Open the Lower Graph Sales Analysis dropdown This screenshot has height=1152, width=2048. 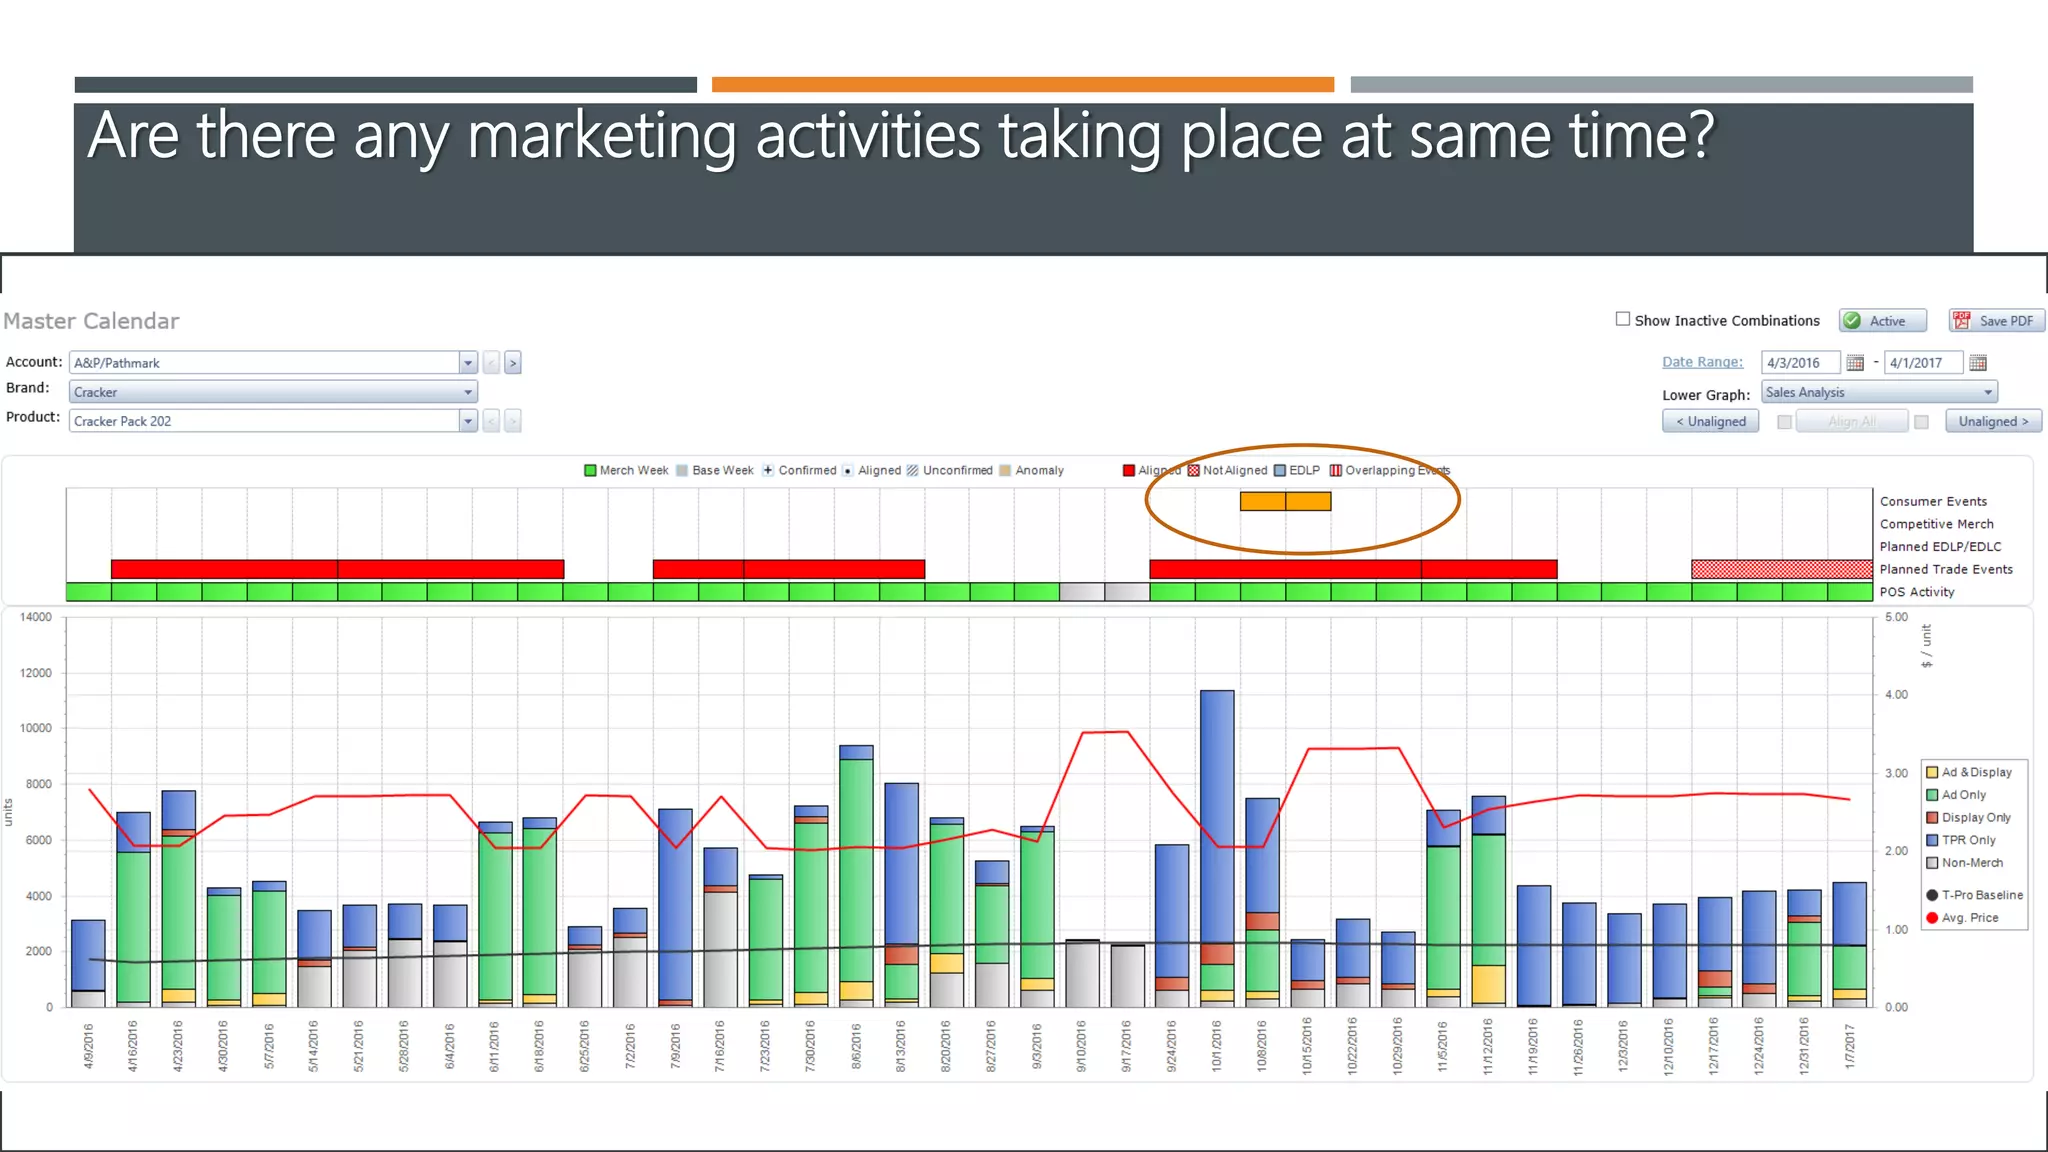(1879, 392)
